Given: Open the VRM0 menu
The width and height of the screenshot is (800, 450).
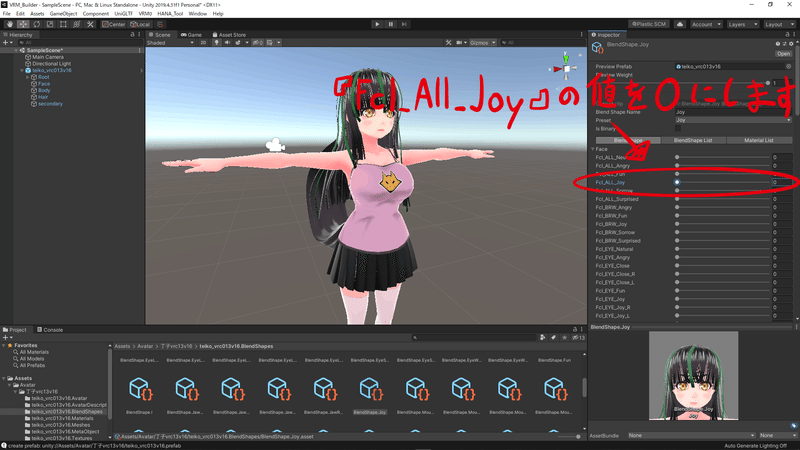Looking at the screenshot, I should coord(145,14).
